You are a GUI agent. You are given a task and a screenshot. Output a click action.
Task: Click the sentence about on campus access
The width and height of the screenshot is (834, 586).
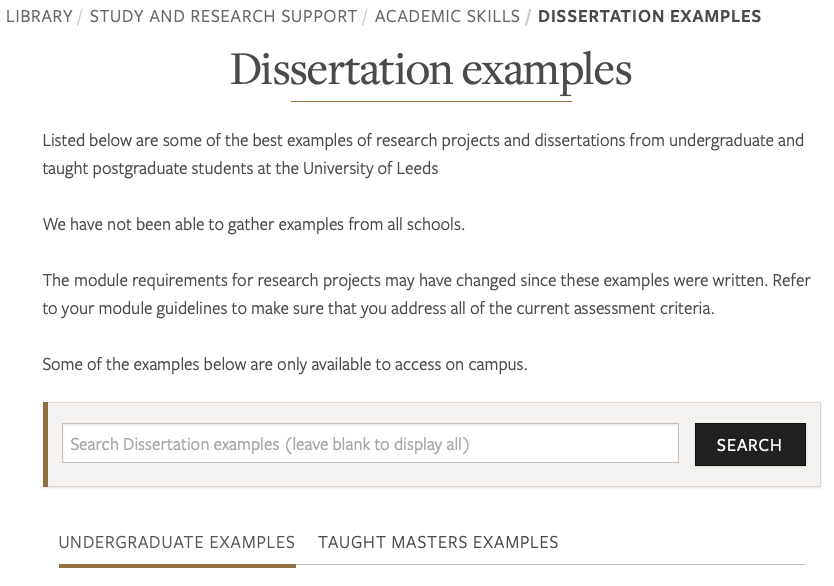pyautogui.click(x=284, y=364)
